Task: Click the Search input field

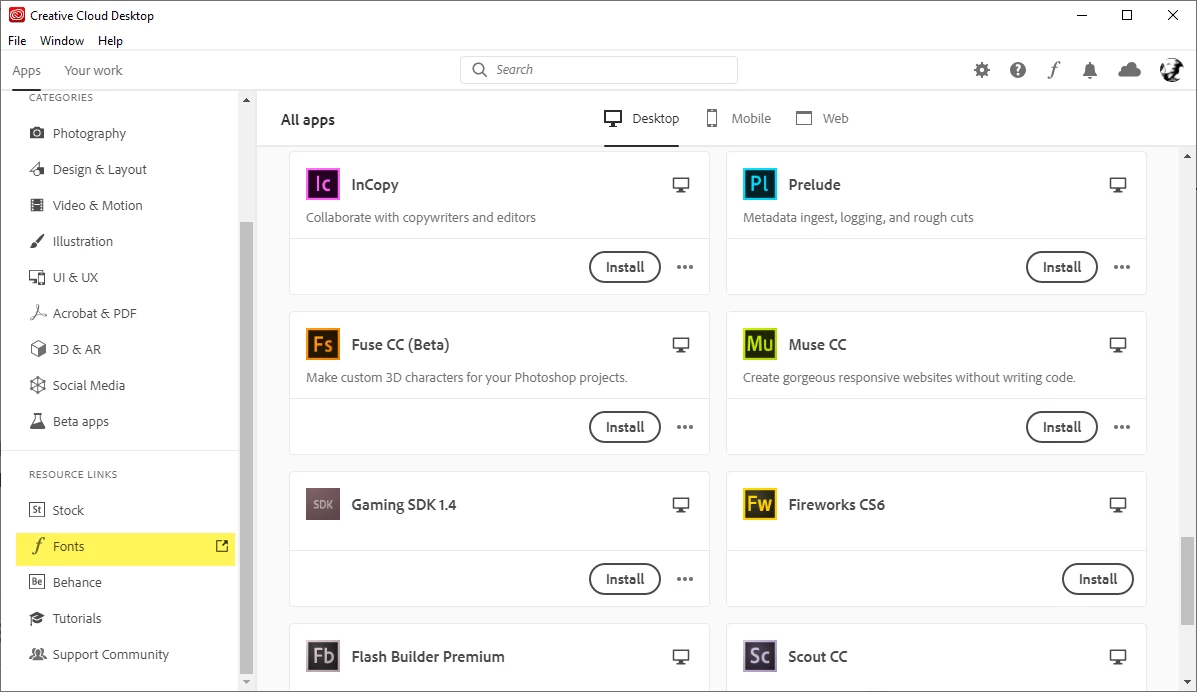Action: click(x=598, y=70)
